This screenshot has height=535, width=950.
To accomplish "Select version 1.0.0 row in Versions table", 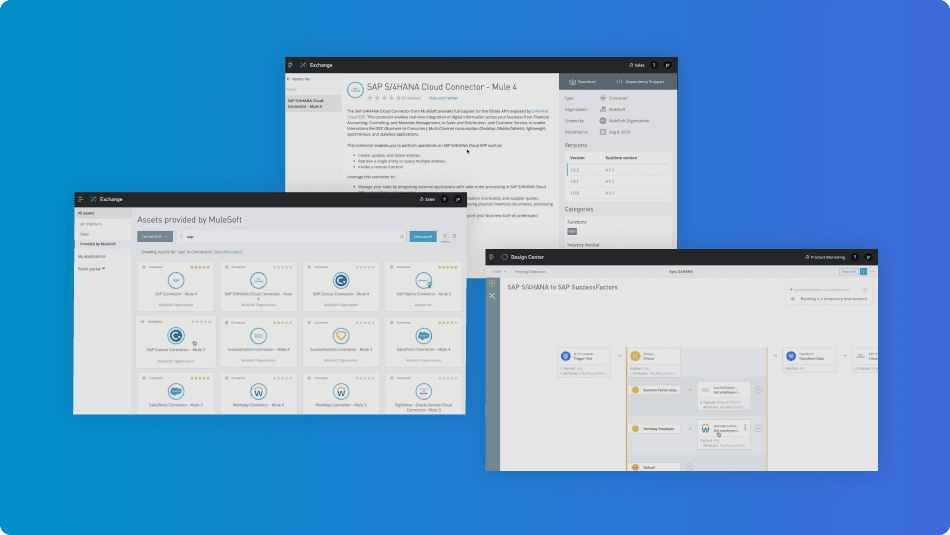I will pyautogui.click(x=619, y=193).
